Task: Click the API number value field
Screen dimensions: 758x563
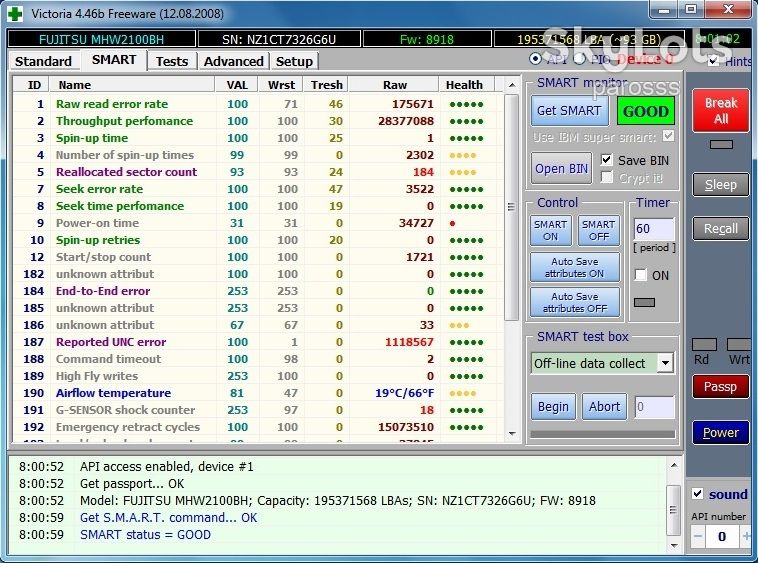Action: [722, 536]
